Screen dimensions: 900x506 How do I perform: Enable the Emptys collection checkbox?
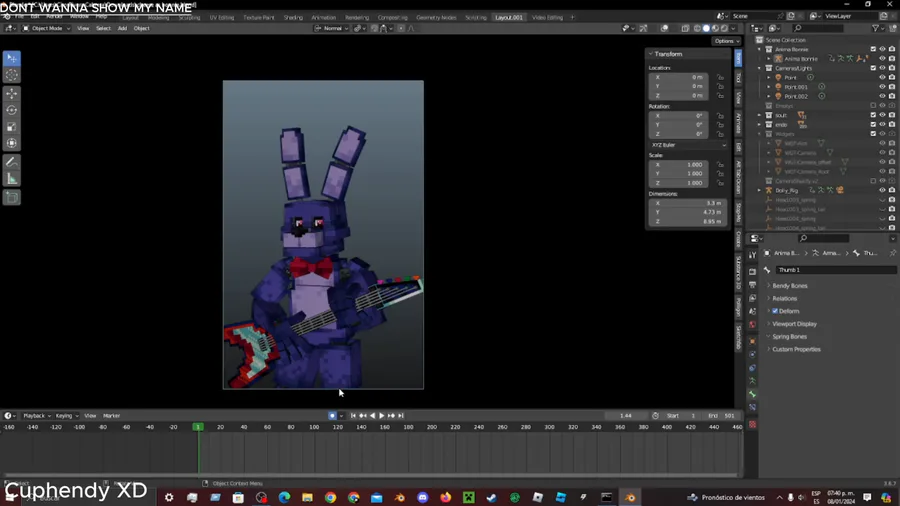[873, 106]
